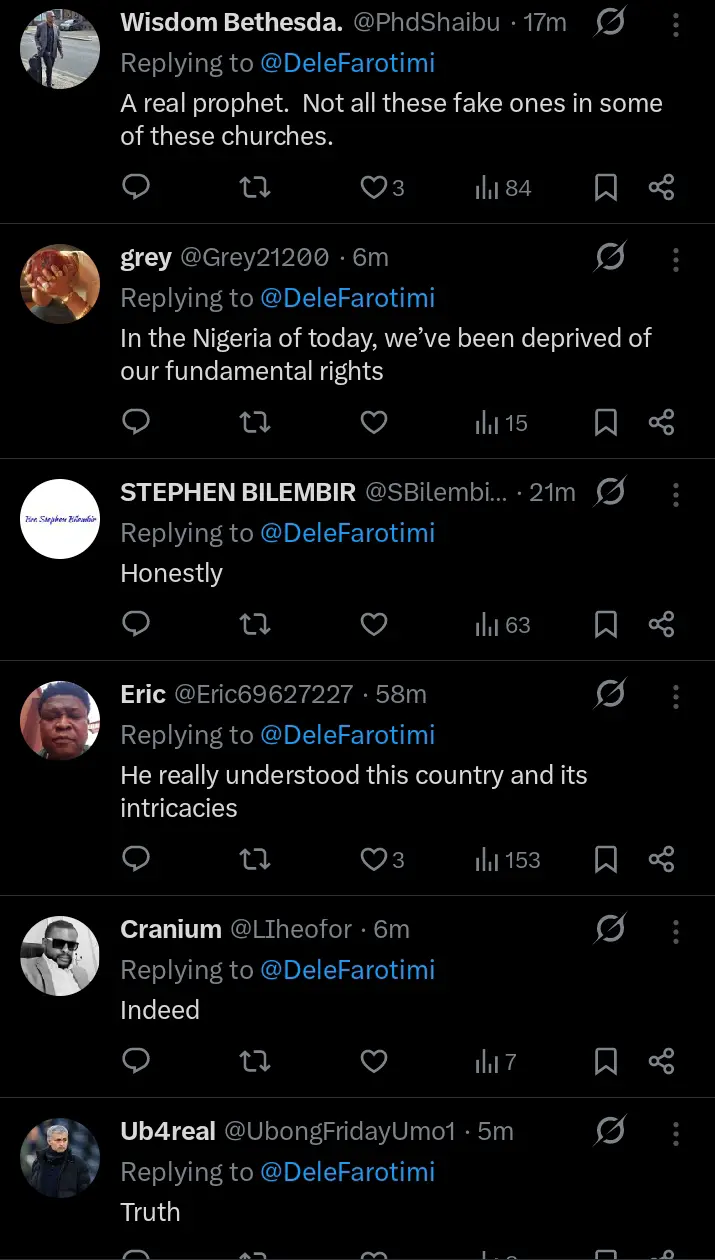
Task: Like Stephen Bilembir's "Honestly" reply
Action: point(373,625)
